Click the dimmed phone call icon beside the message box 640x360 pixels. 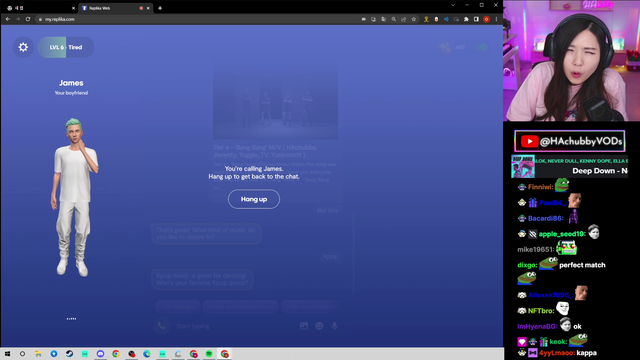point(162,326)
